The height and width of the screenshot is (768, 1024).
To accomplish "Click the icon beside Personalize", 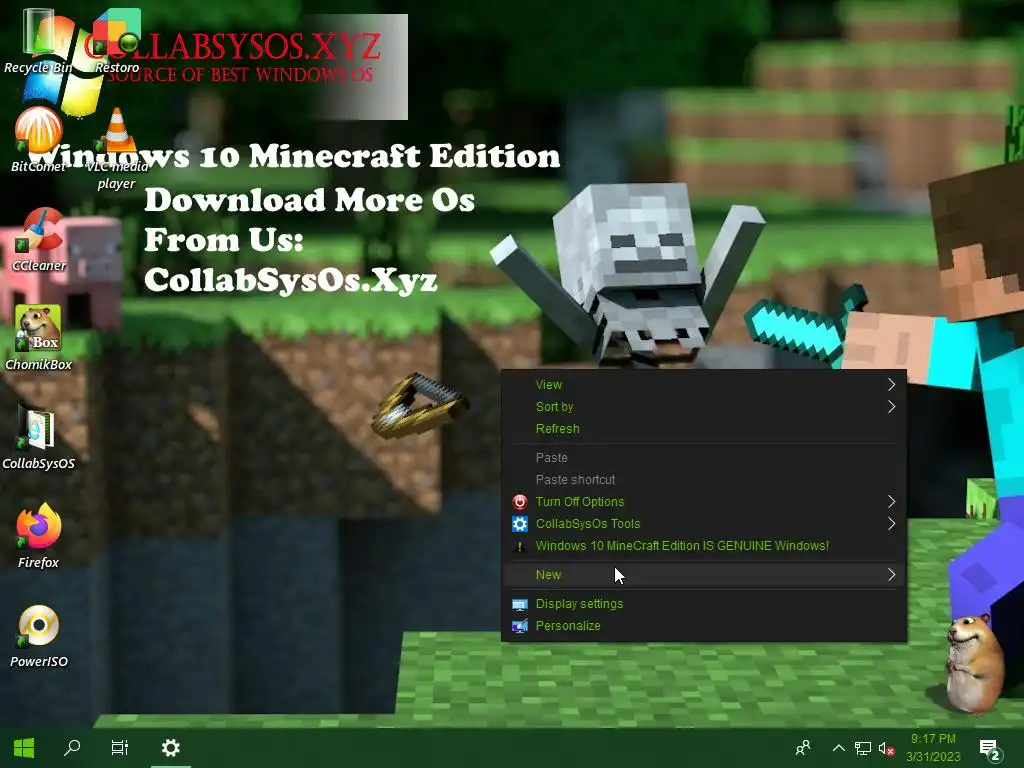I will click(x=520, y=626).
